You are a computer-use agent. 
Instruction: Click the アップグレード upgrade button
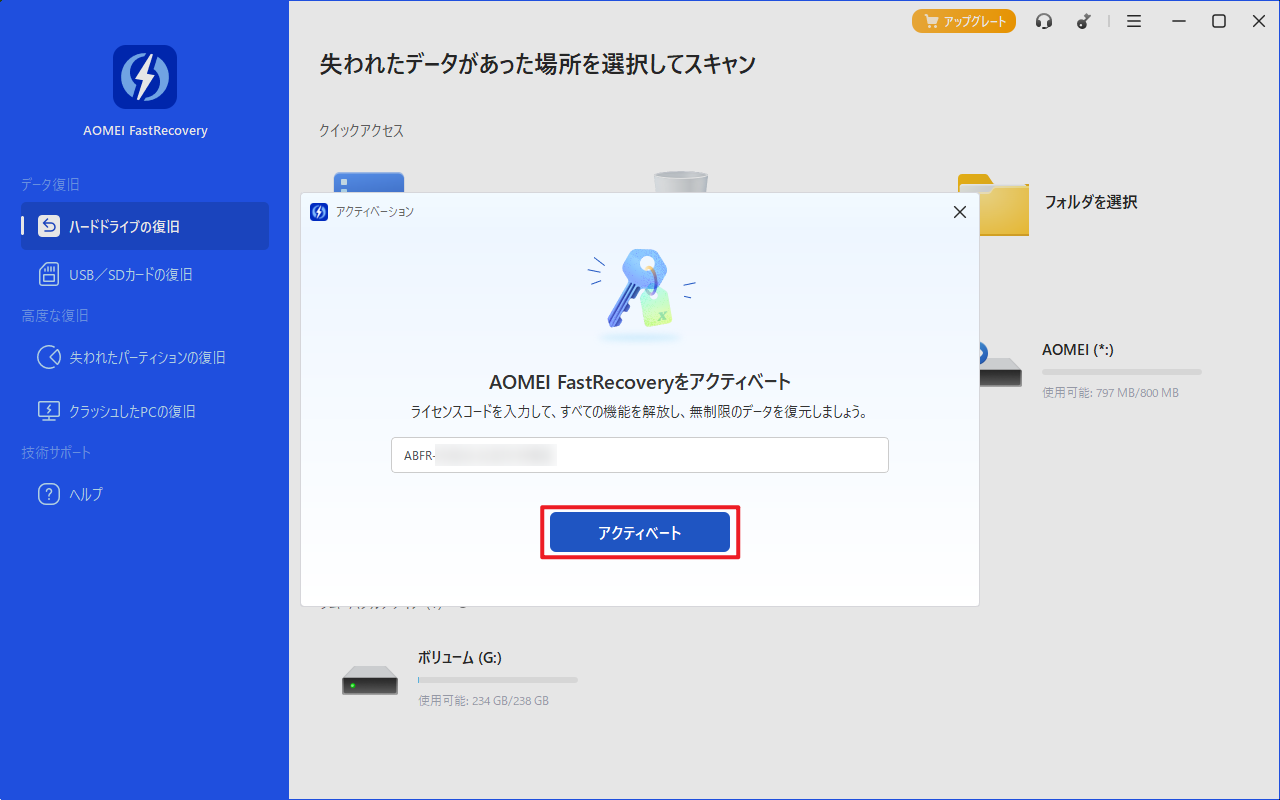pos(964,21)
